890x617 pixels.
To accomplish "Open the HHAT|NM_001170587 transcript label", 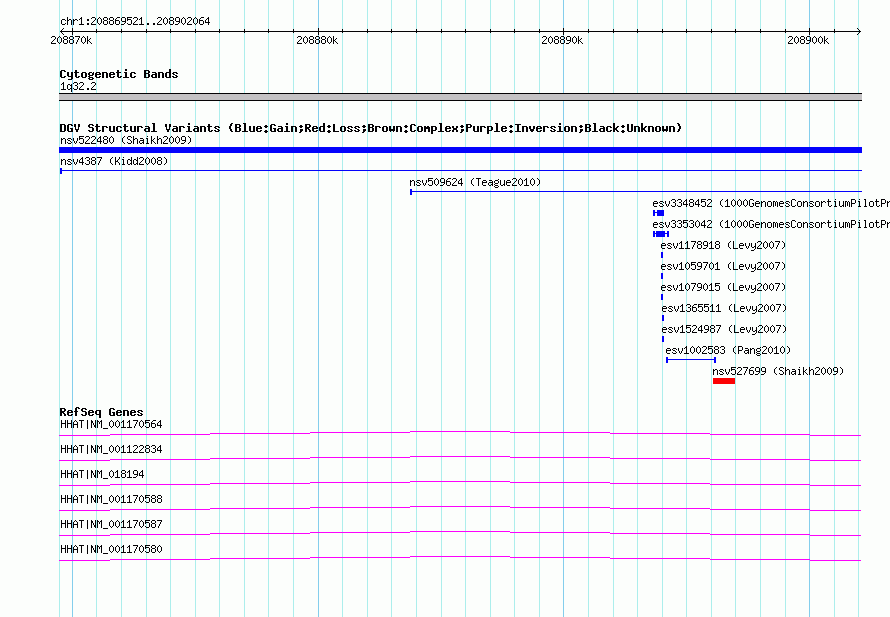I will (x=111, y=524).
